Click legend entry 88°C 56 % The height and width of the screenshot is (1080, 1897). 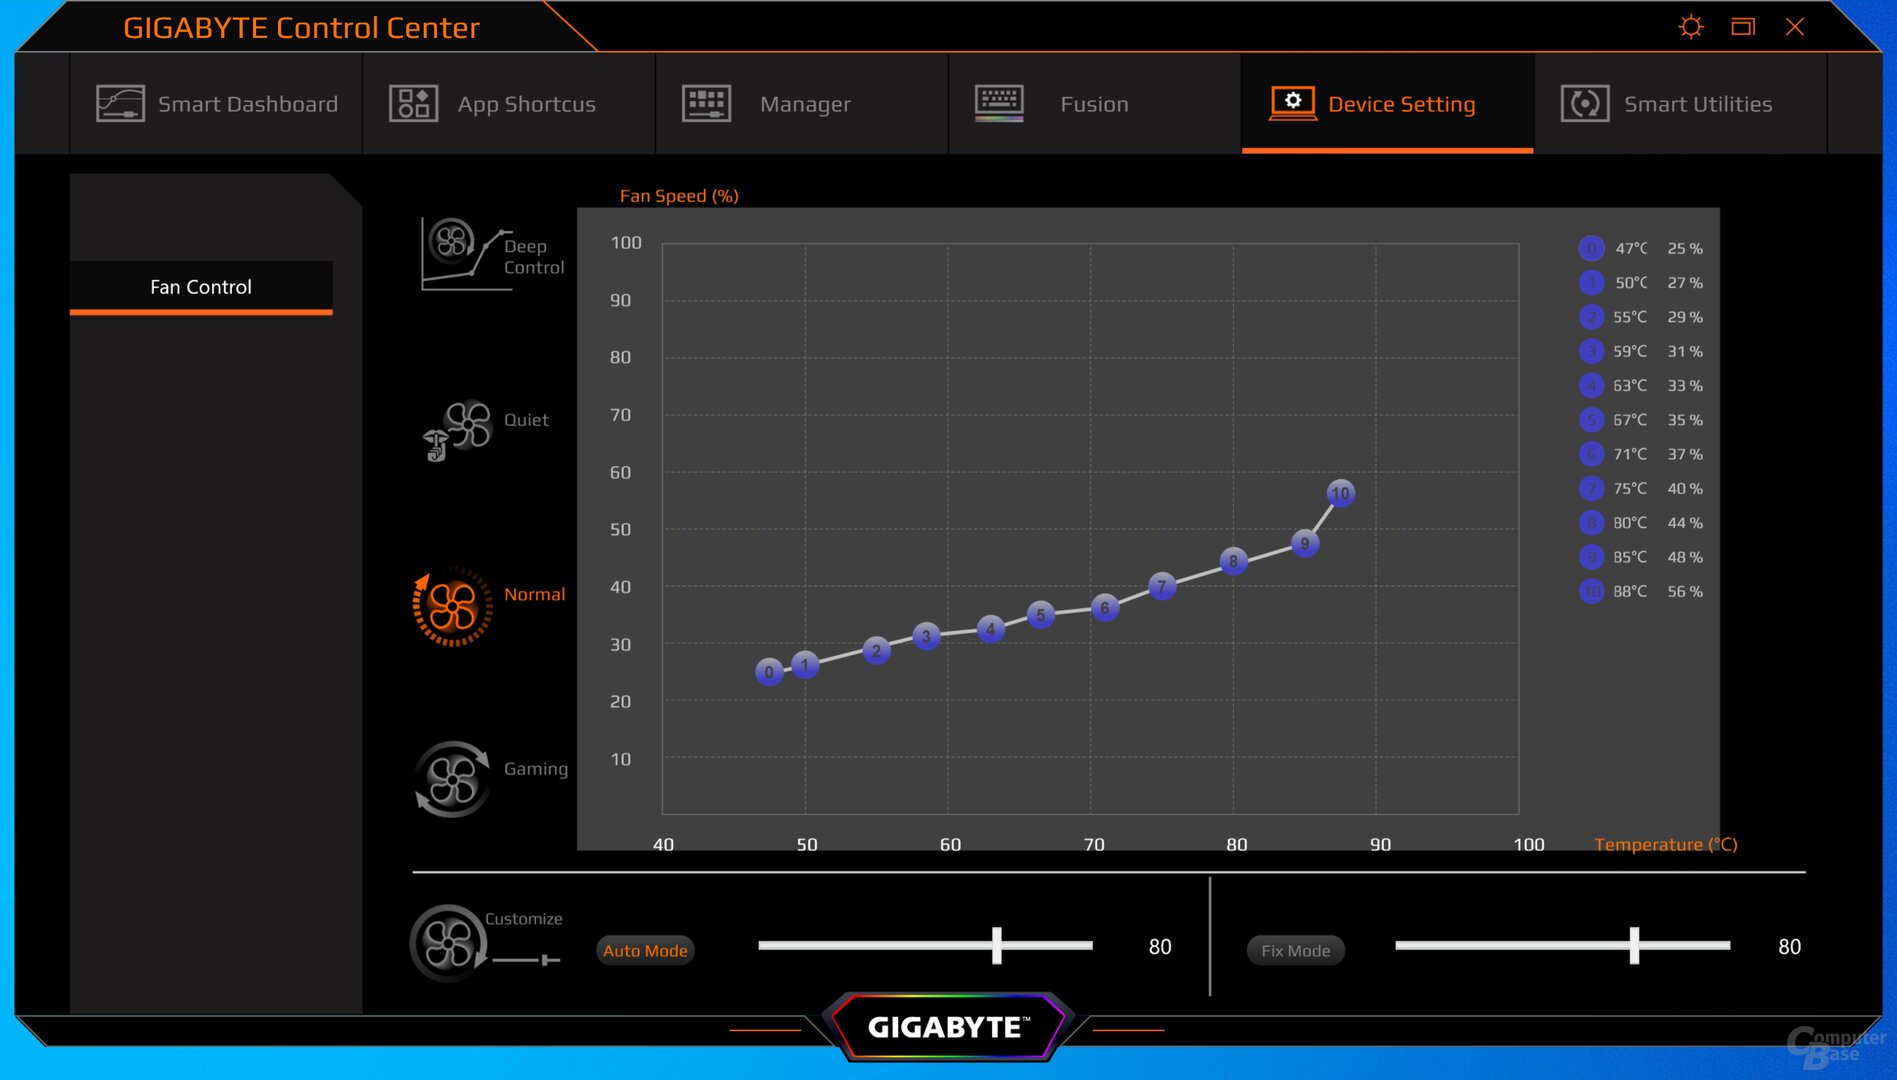1641,591
